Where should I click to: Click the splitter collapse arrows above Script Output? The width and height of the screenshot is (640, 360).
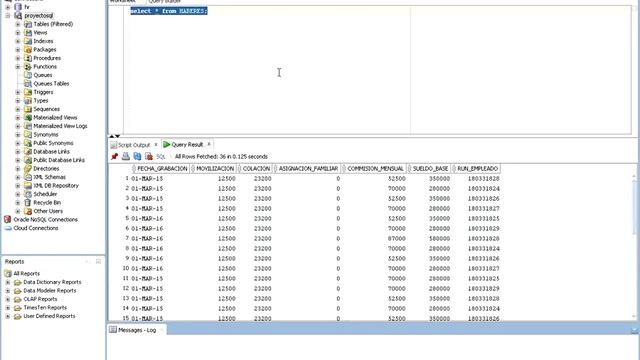pos(115,136)
